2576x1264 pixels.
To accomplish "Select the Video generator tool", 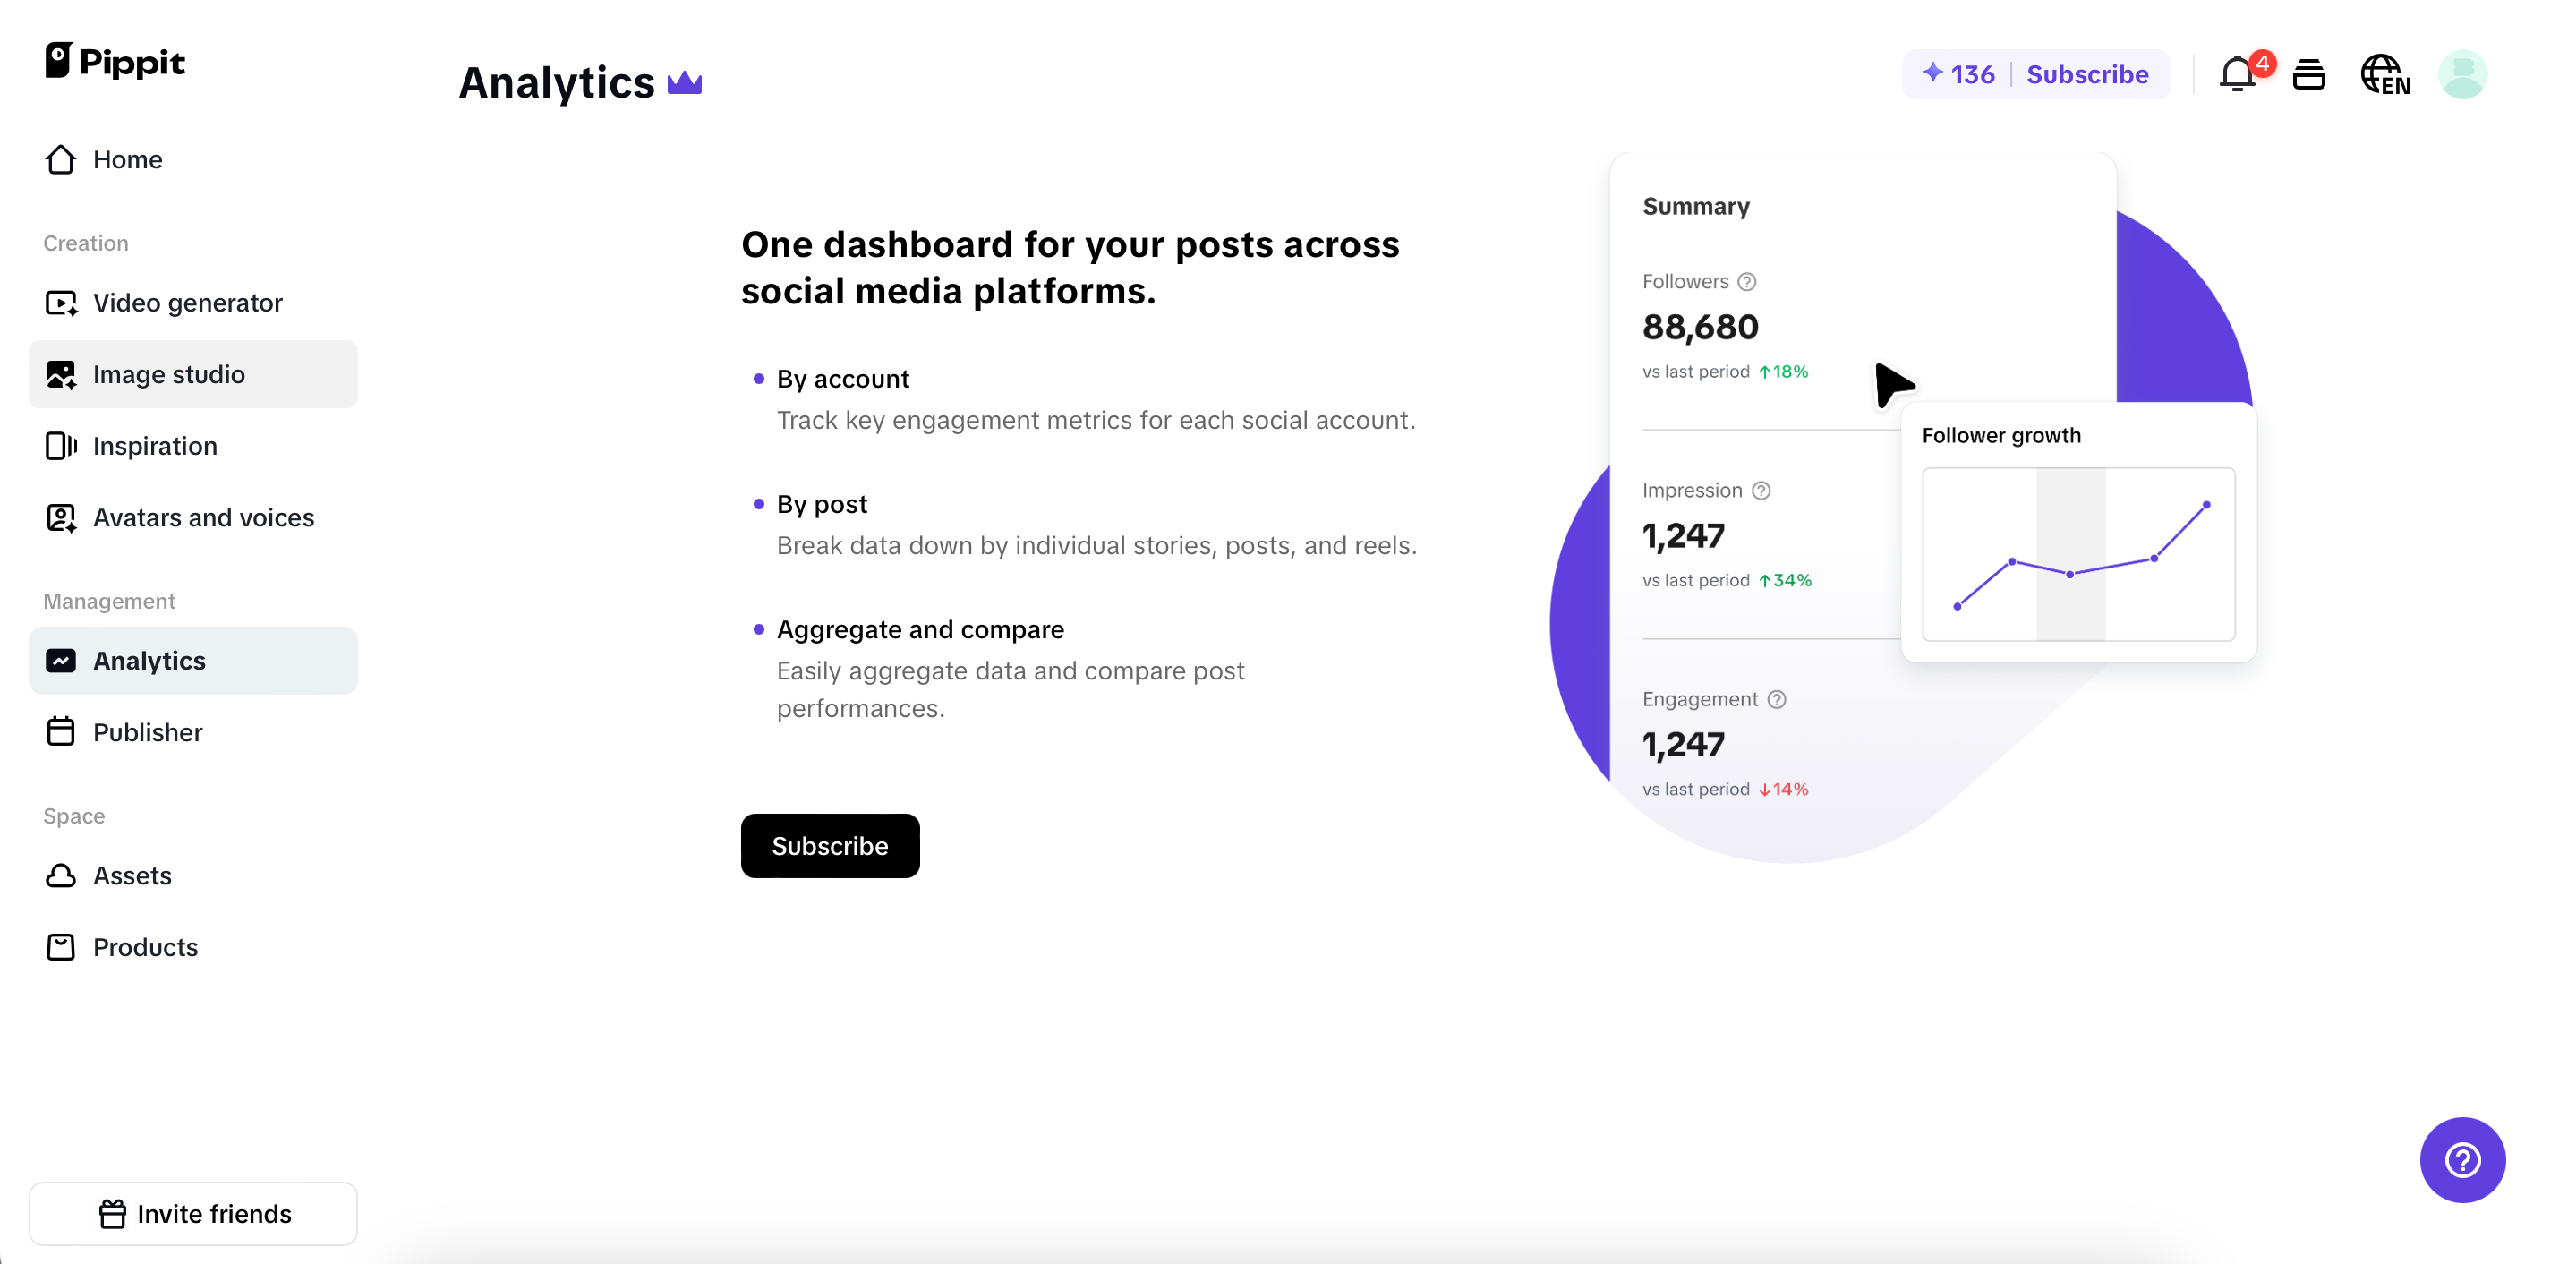I will (x=187, y=302).
